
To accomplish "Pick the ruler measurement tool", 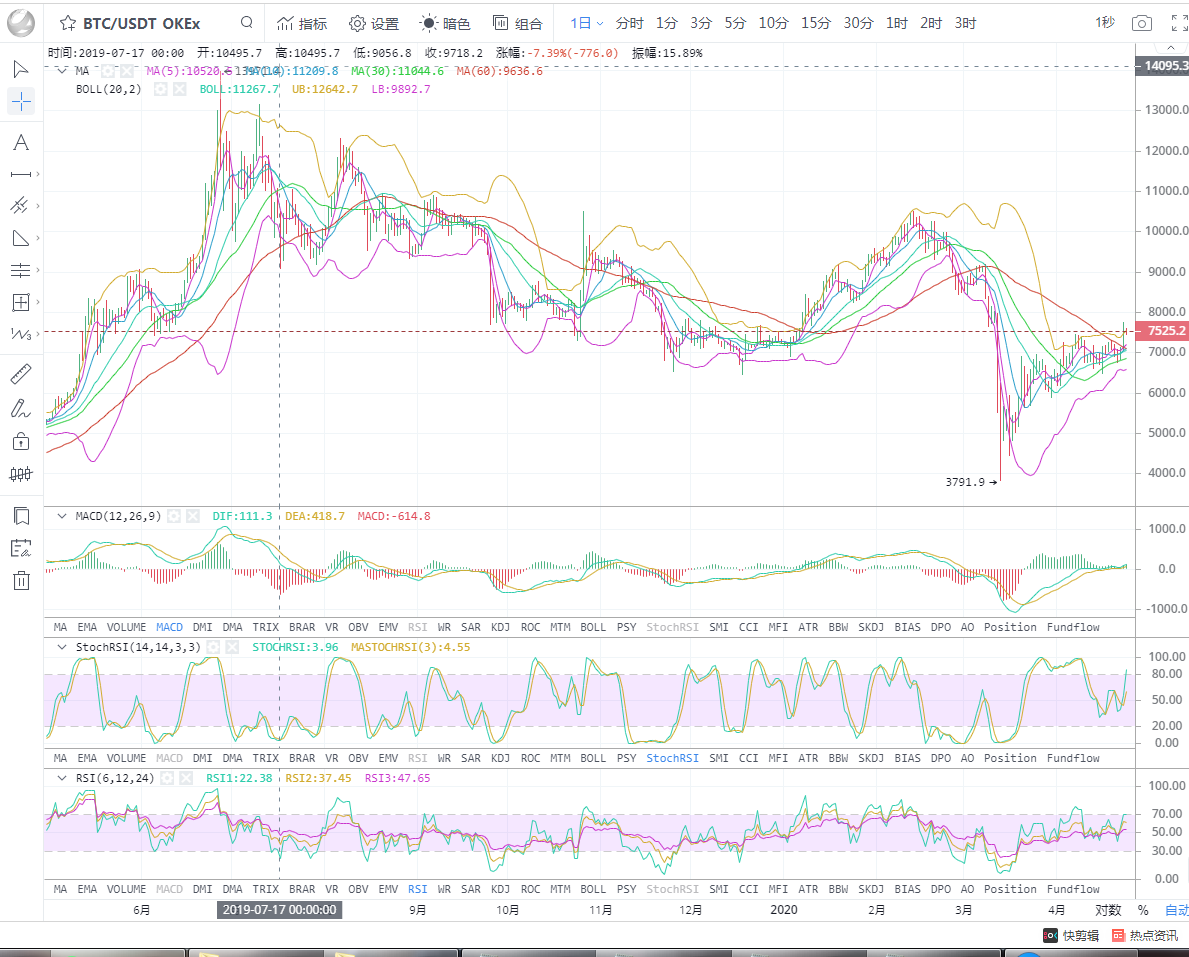I will (x=21, y=375).
